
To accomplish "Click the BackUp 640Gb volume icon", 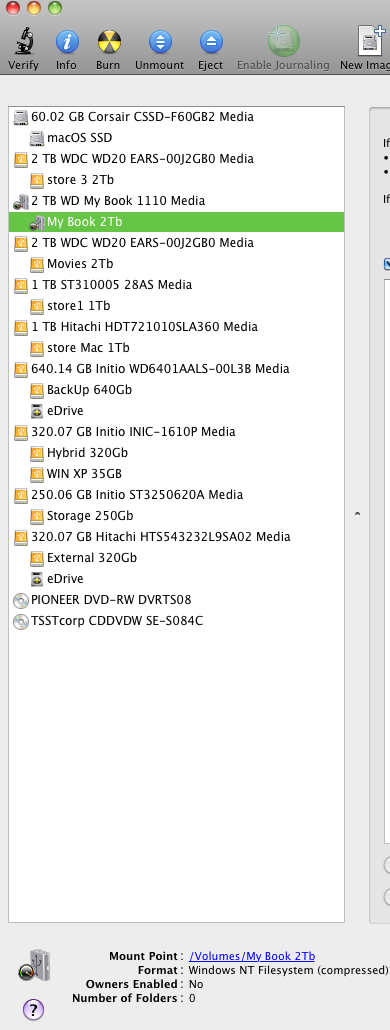I will (x=37, y=390).
